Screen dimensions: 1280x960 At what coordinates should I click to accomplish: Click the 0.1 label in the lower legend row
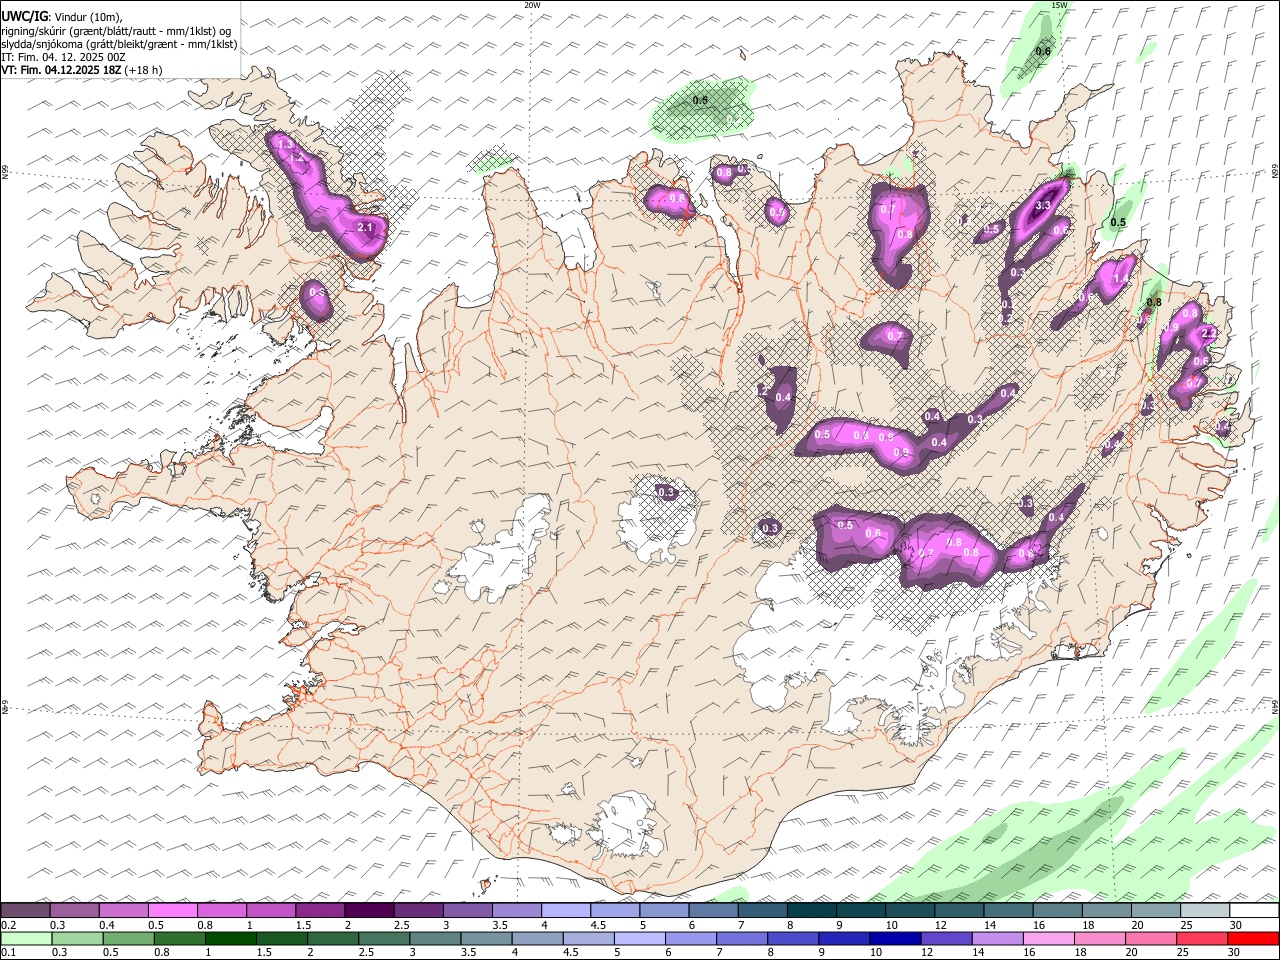point(7,953)
